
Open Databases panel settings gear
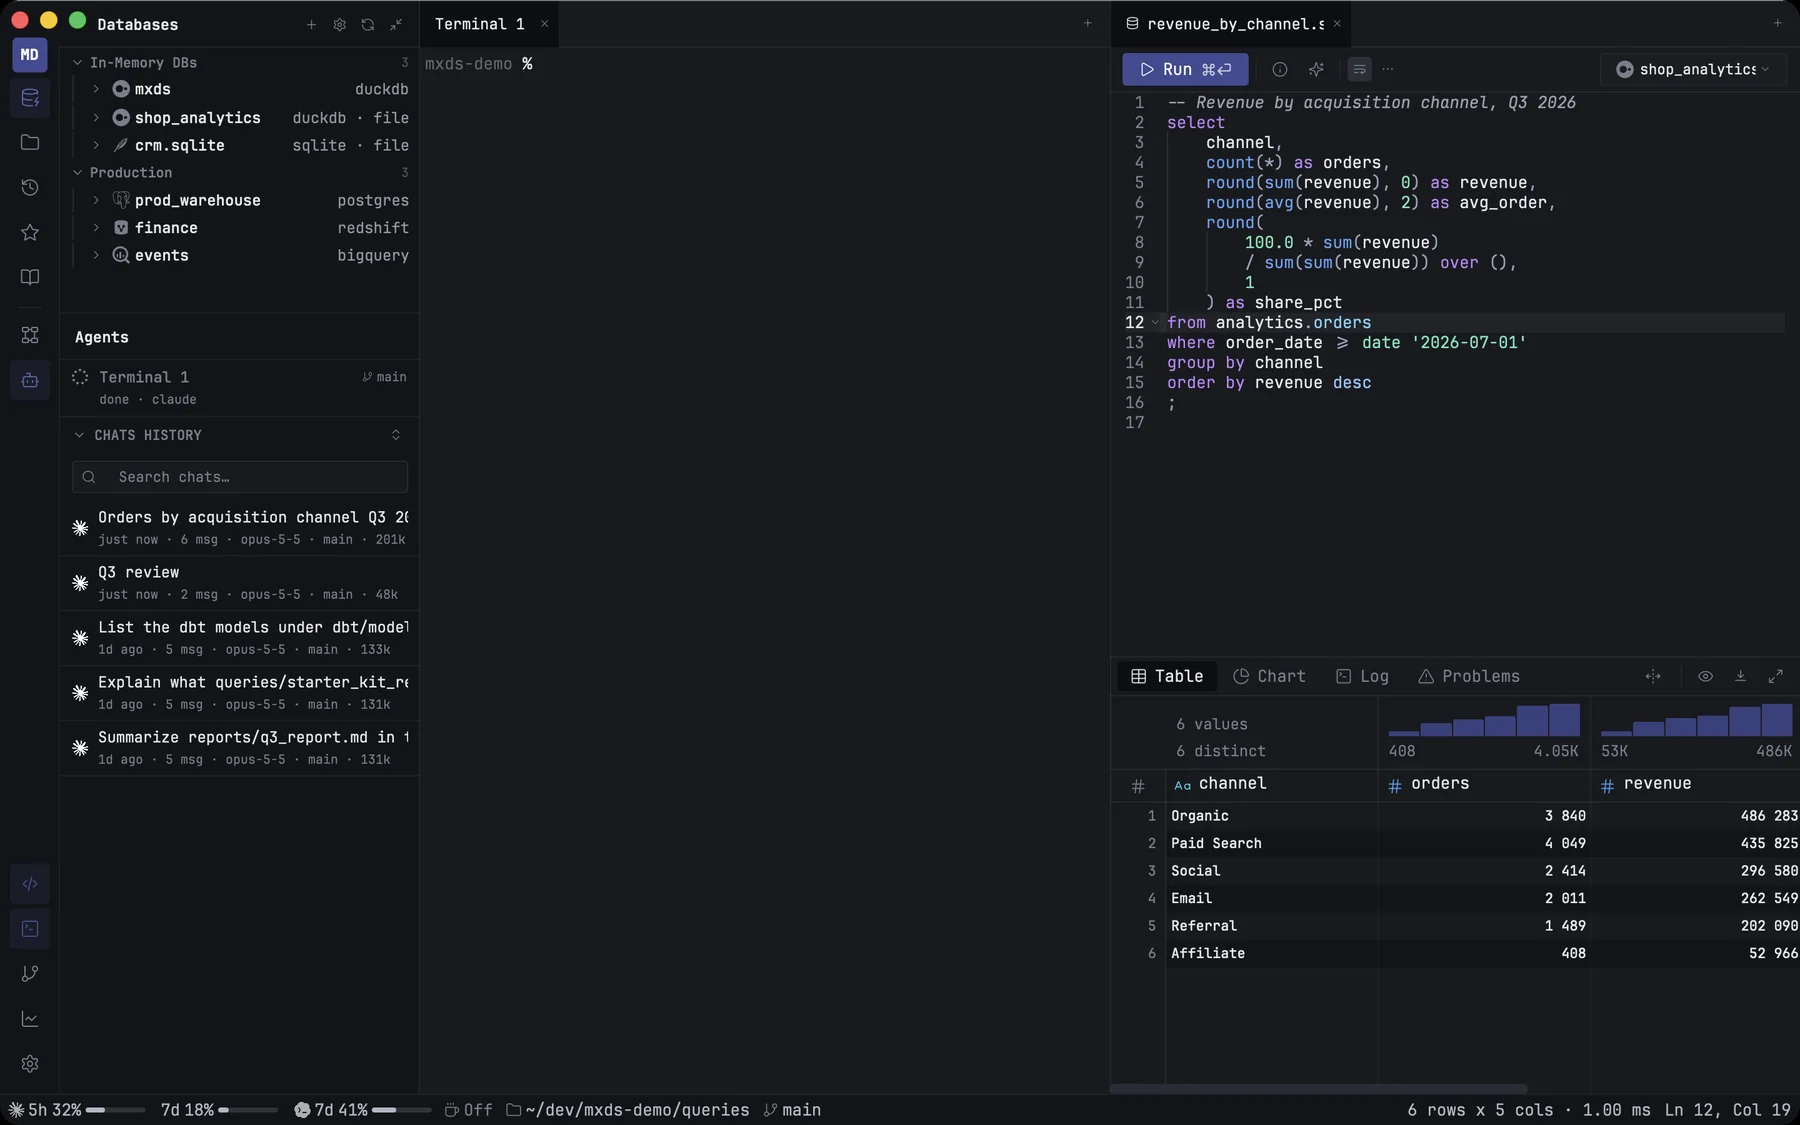tap(340, 24)
